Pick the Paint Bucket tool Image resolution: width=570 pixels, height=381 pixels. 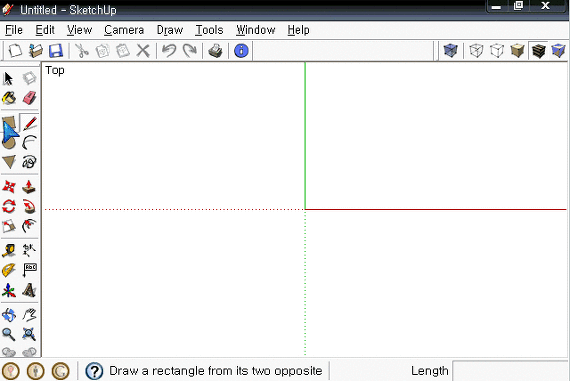point(9,98)
